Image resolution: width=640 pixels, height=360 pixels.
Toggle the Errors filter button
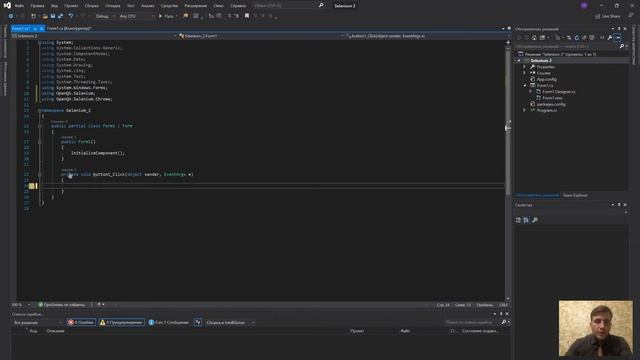pos(81,322)
